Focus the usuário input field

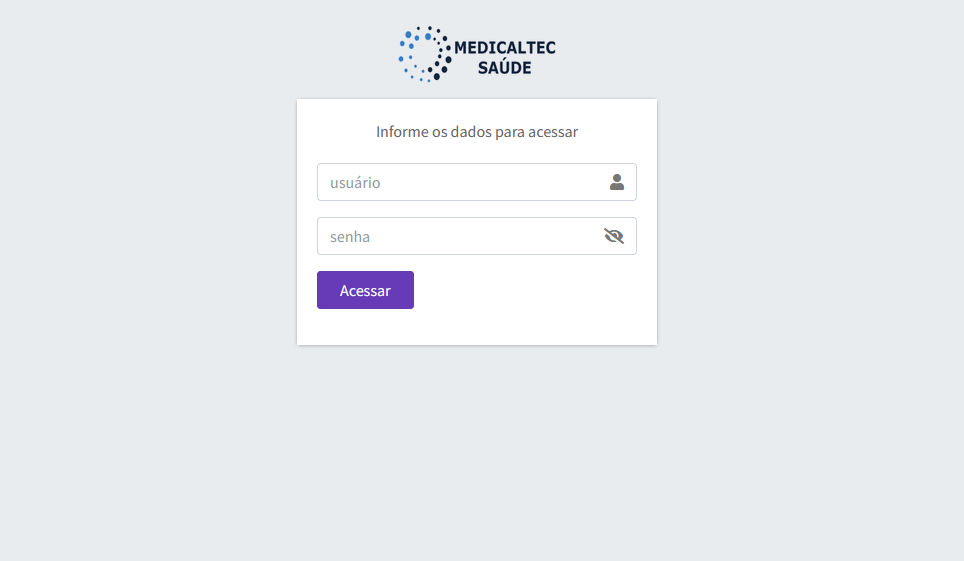476,182
